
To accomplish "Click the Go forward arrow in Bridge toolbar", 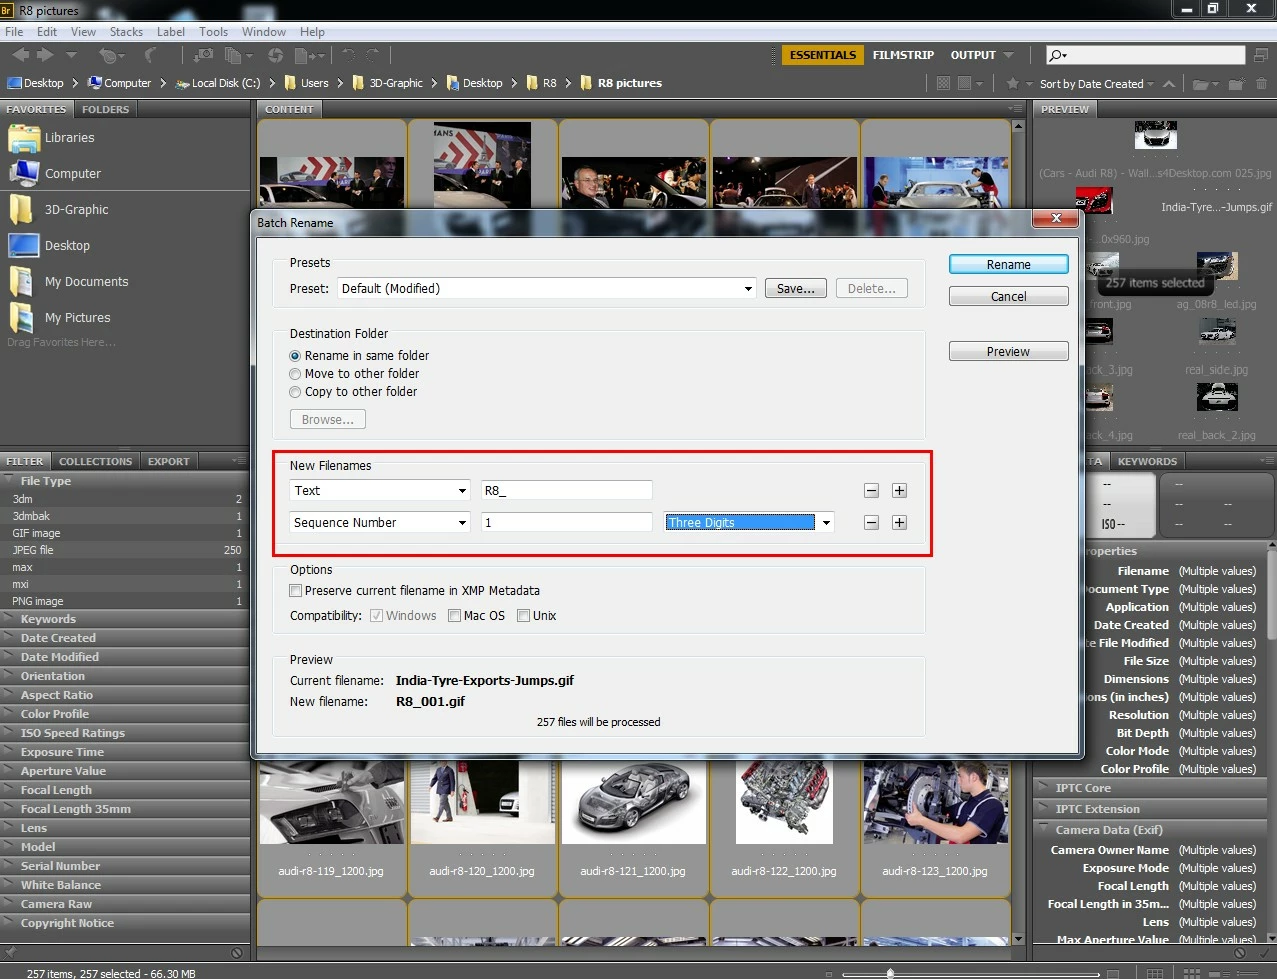I will (x=45, y=55).
